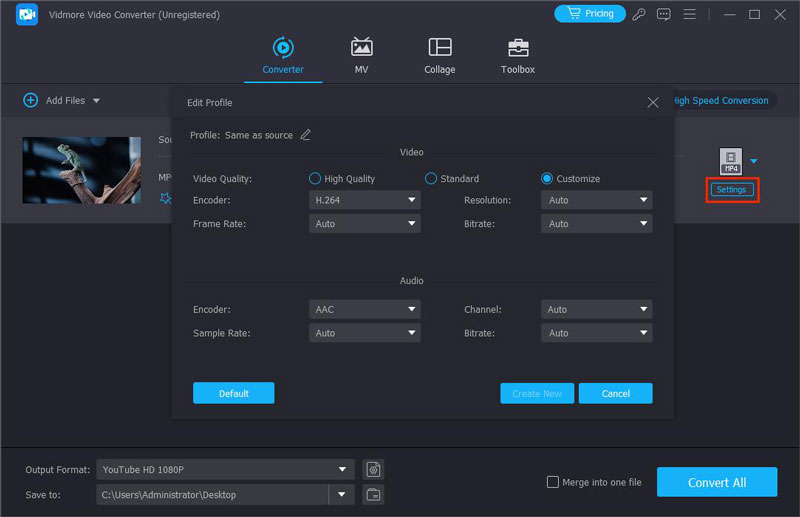
Task: Open the save folder icon
Action: click(373, 494)
